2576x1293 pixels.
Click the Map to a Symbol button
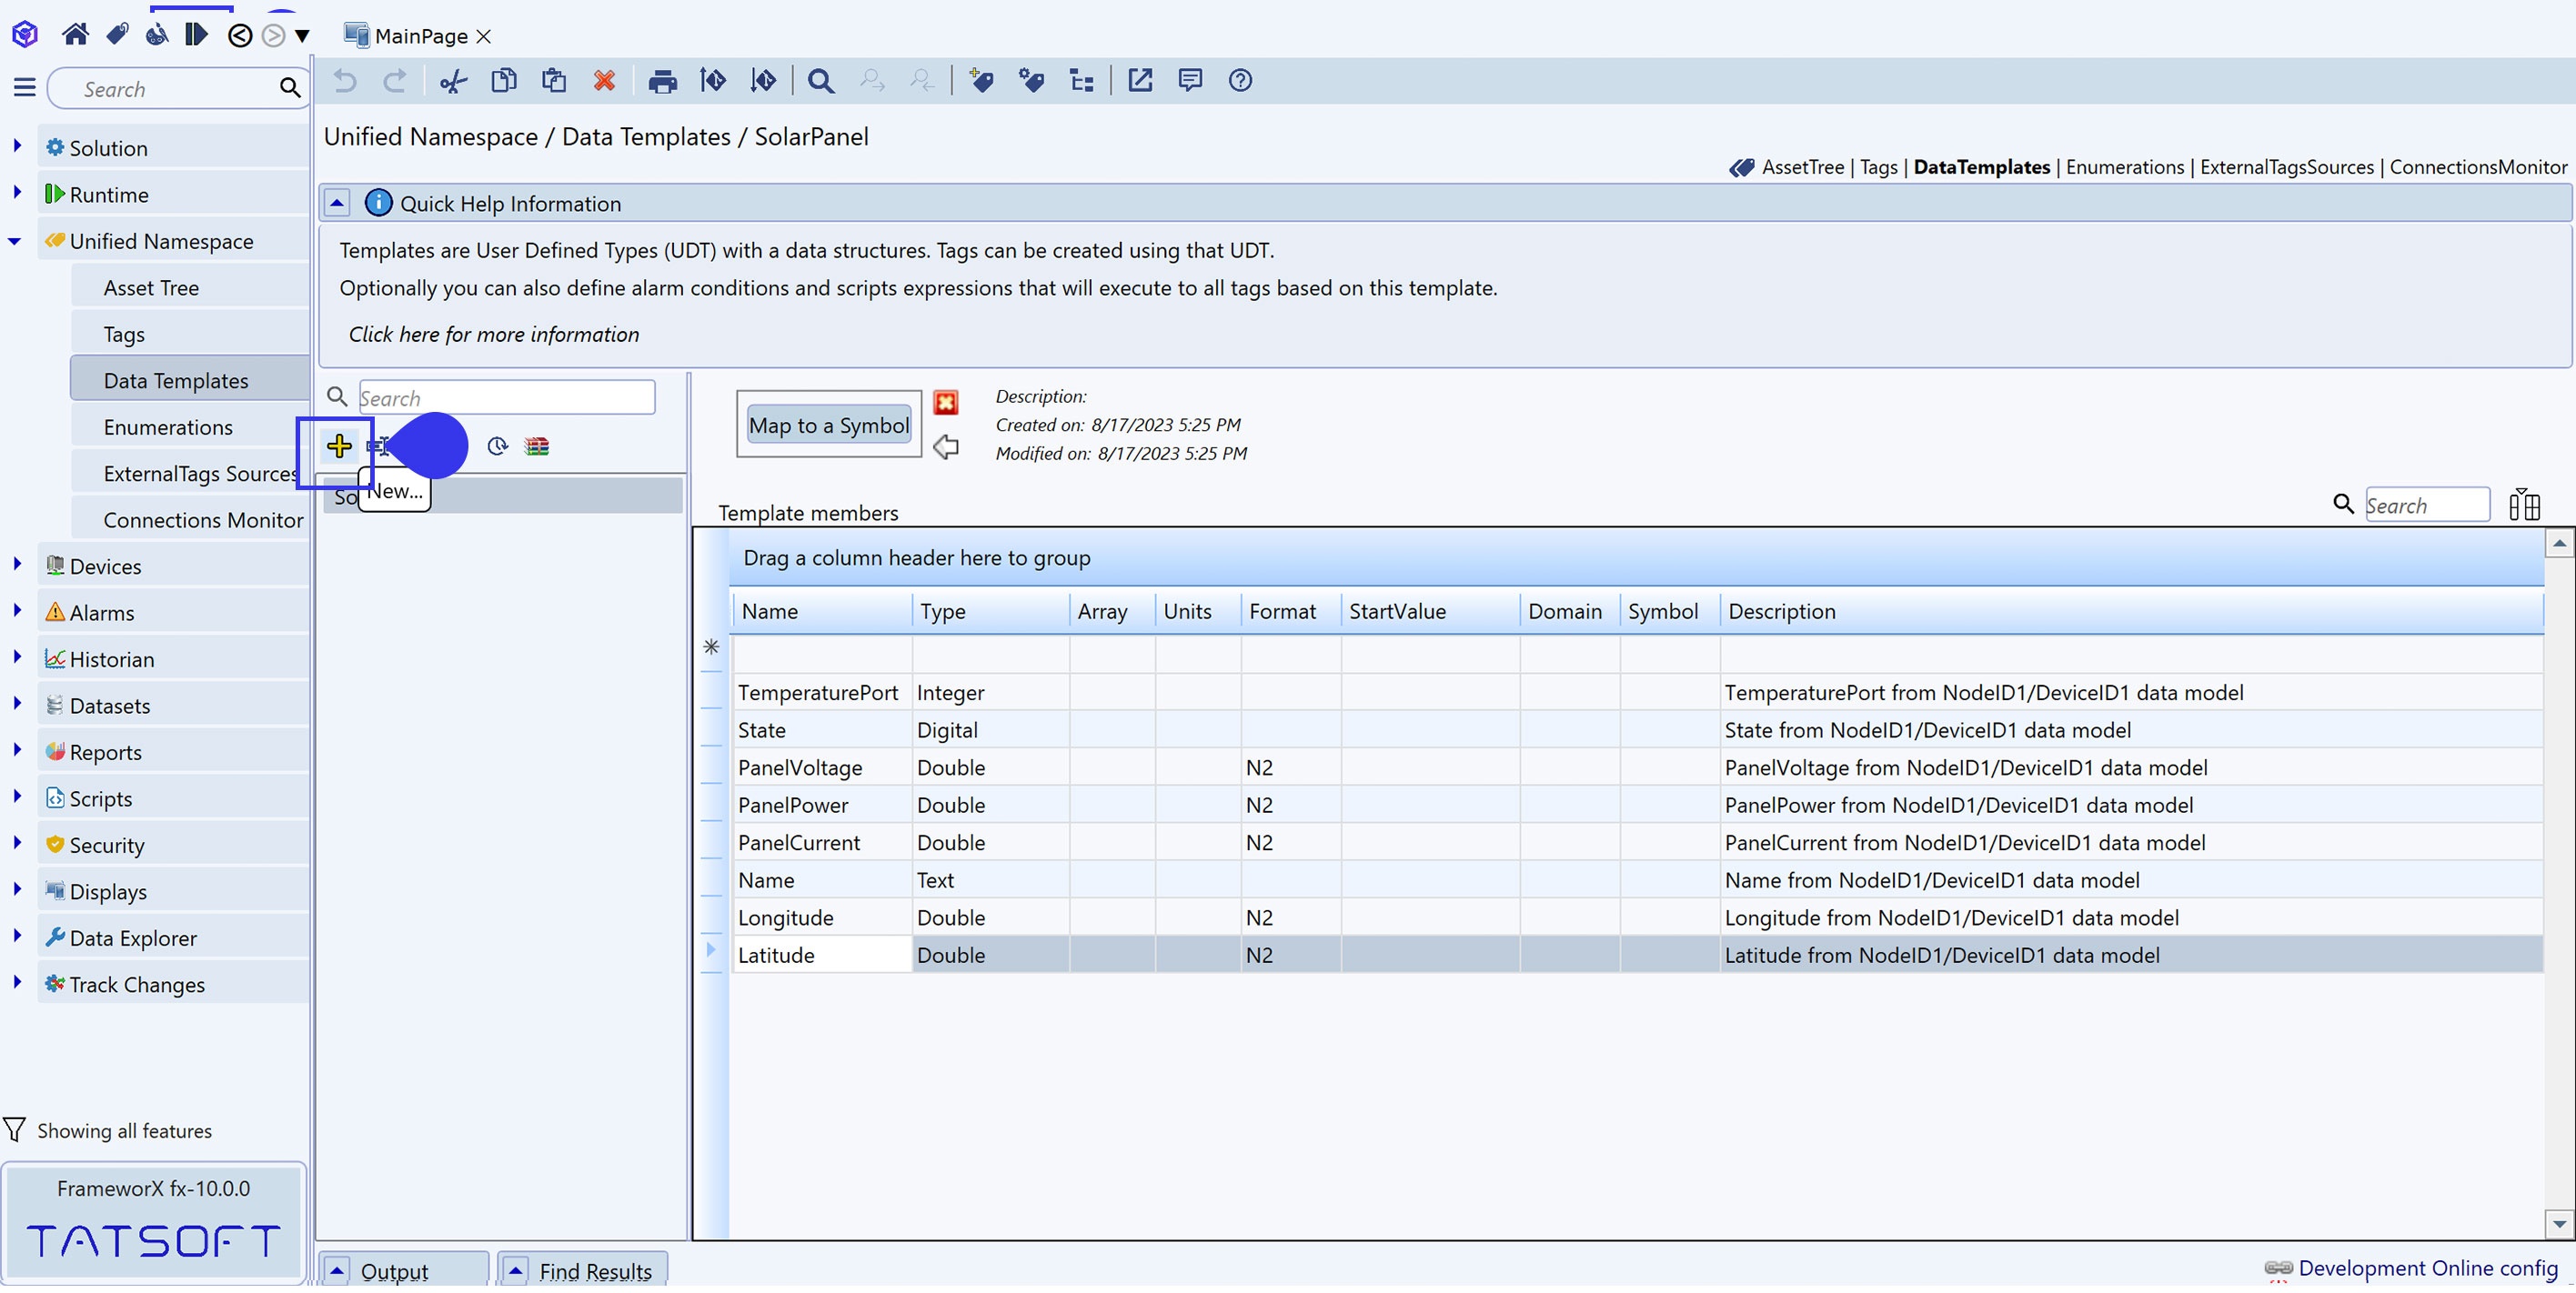pyautogui.click(x=828, y=425)
